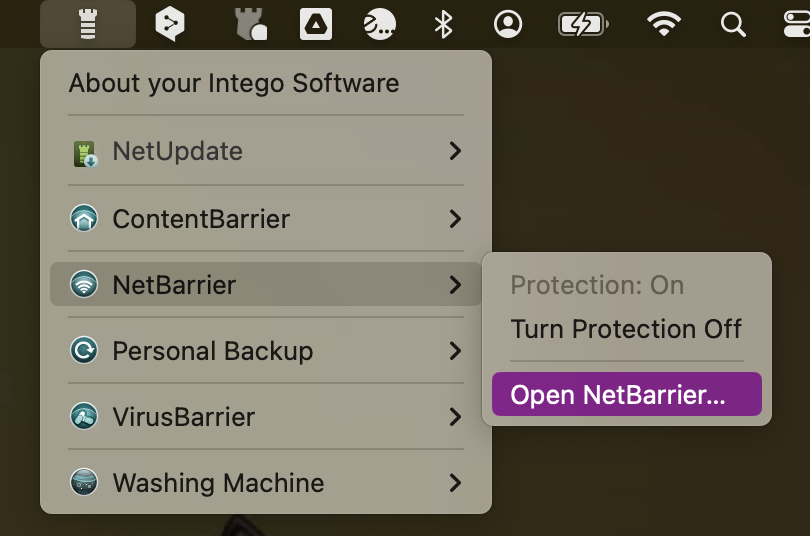
Task: Turn Protection Off for NetBarrier
Action: [x=627, y=329]
